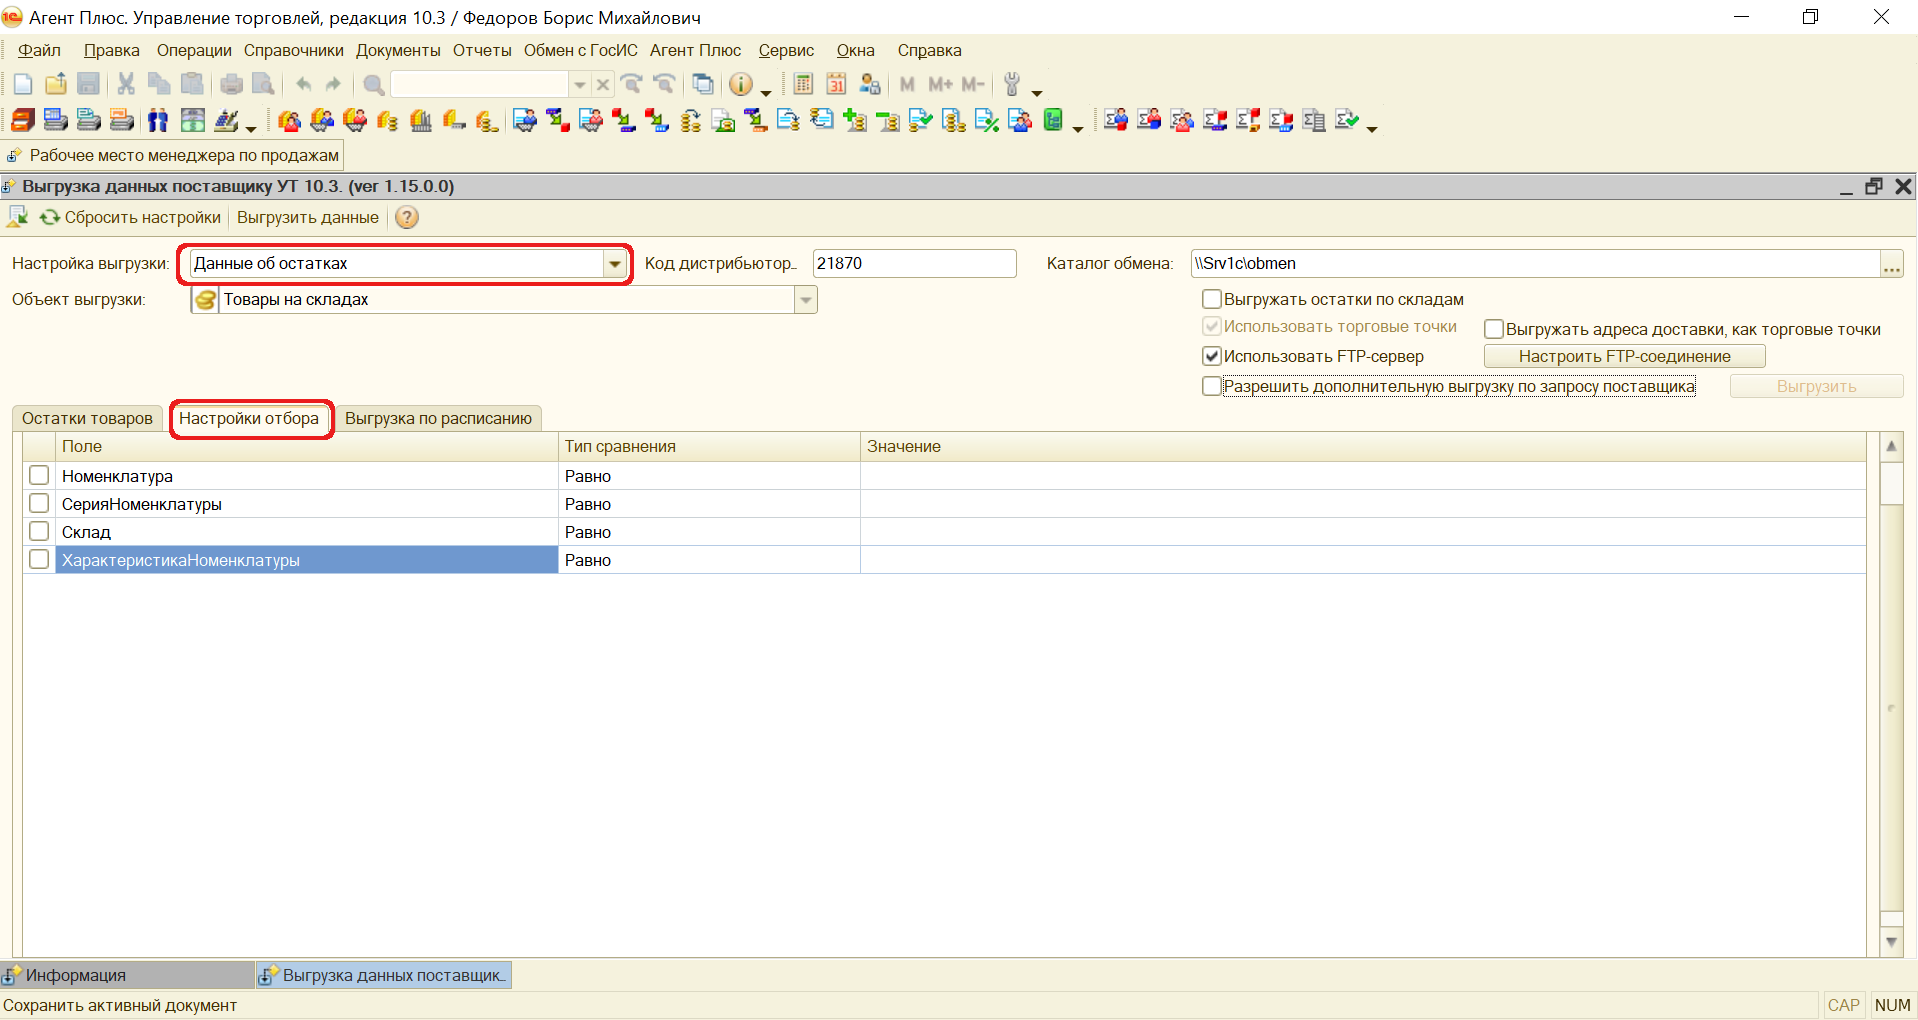The image size is (1918, 1020).
Task: Expand the 'Настройка выгрузки' dropdown
Action: [615, 264]
